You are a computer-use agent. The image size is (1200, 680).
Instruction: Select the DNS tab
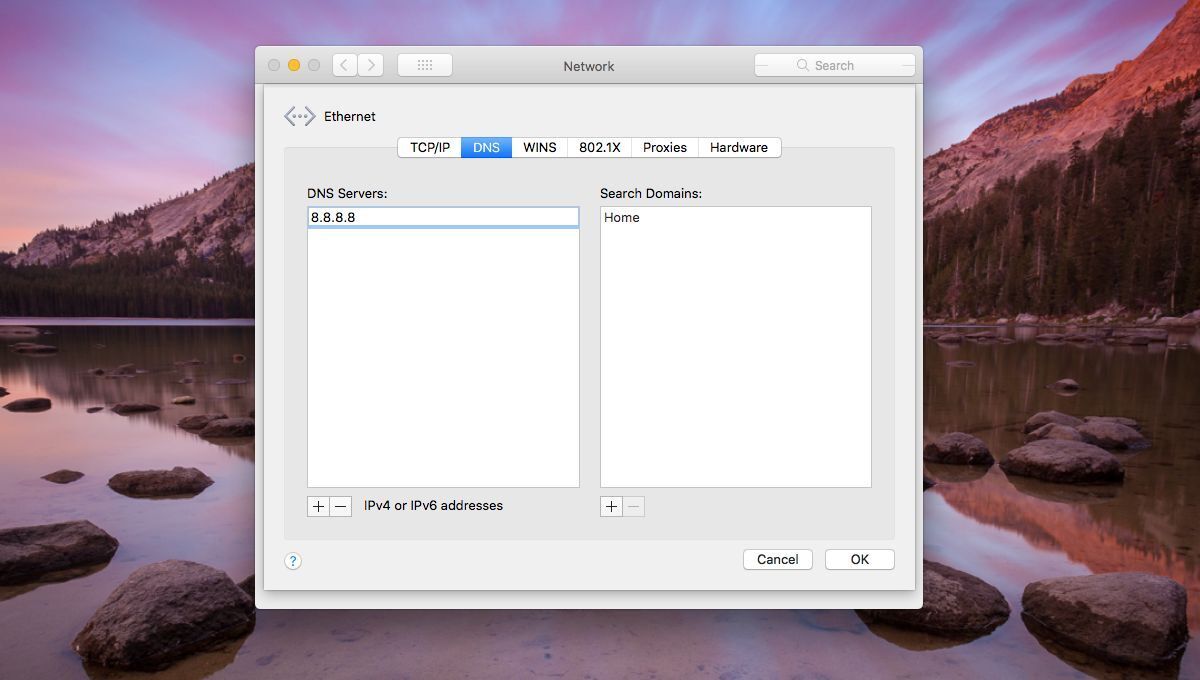(486, 147)
